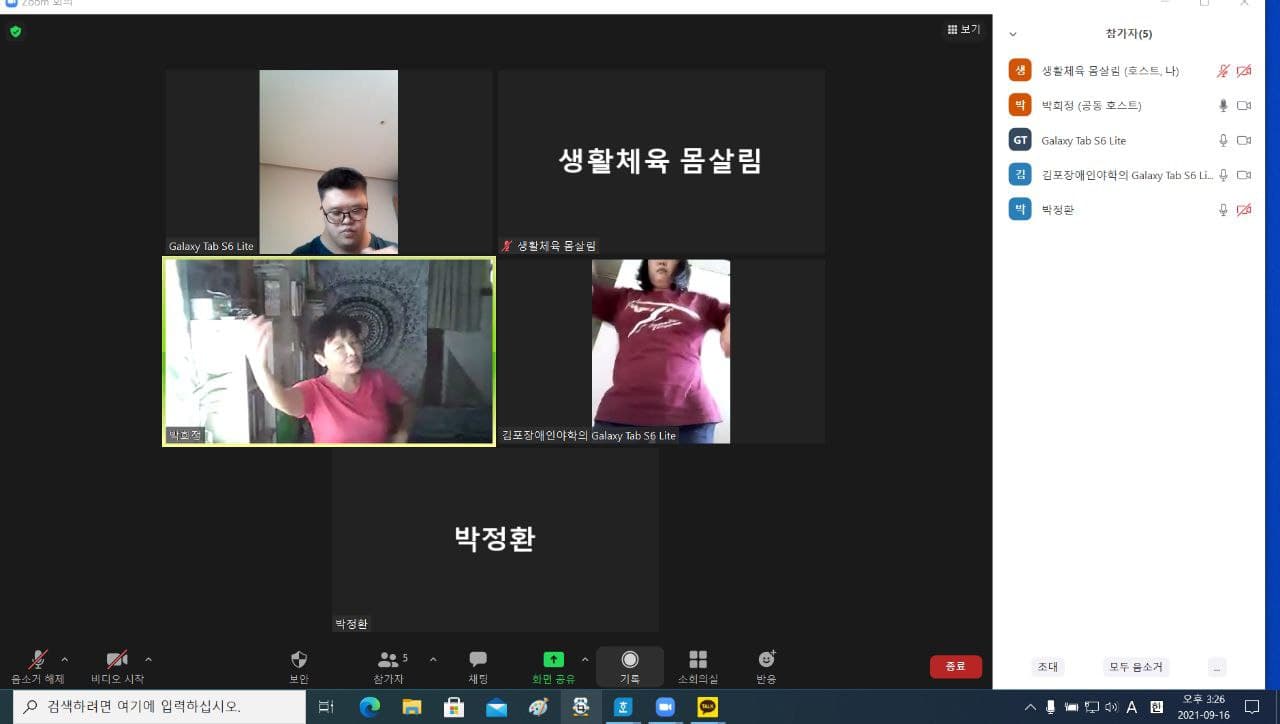Toggle the 참가자 participants panel
Viewport: 1280px width, 724px height.
(x=390, y=666)
